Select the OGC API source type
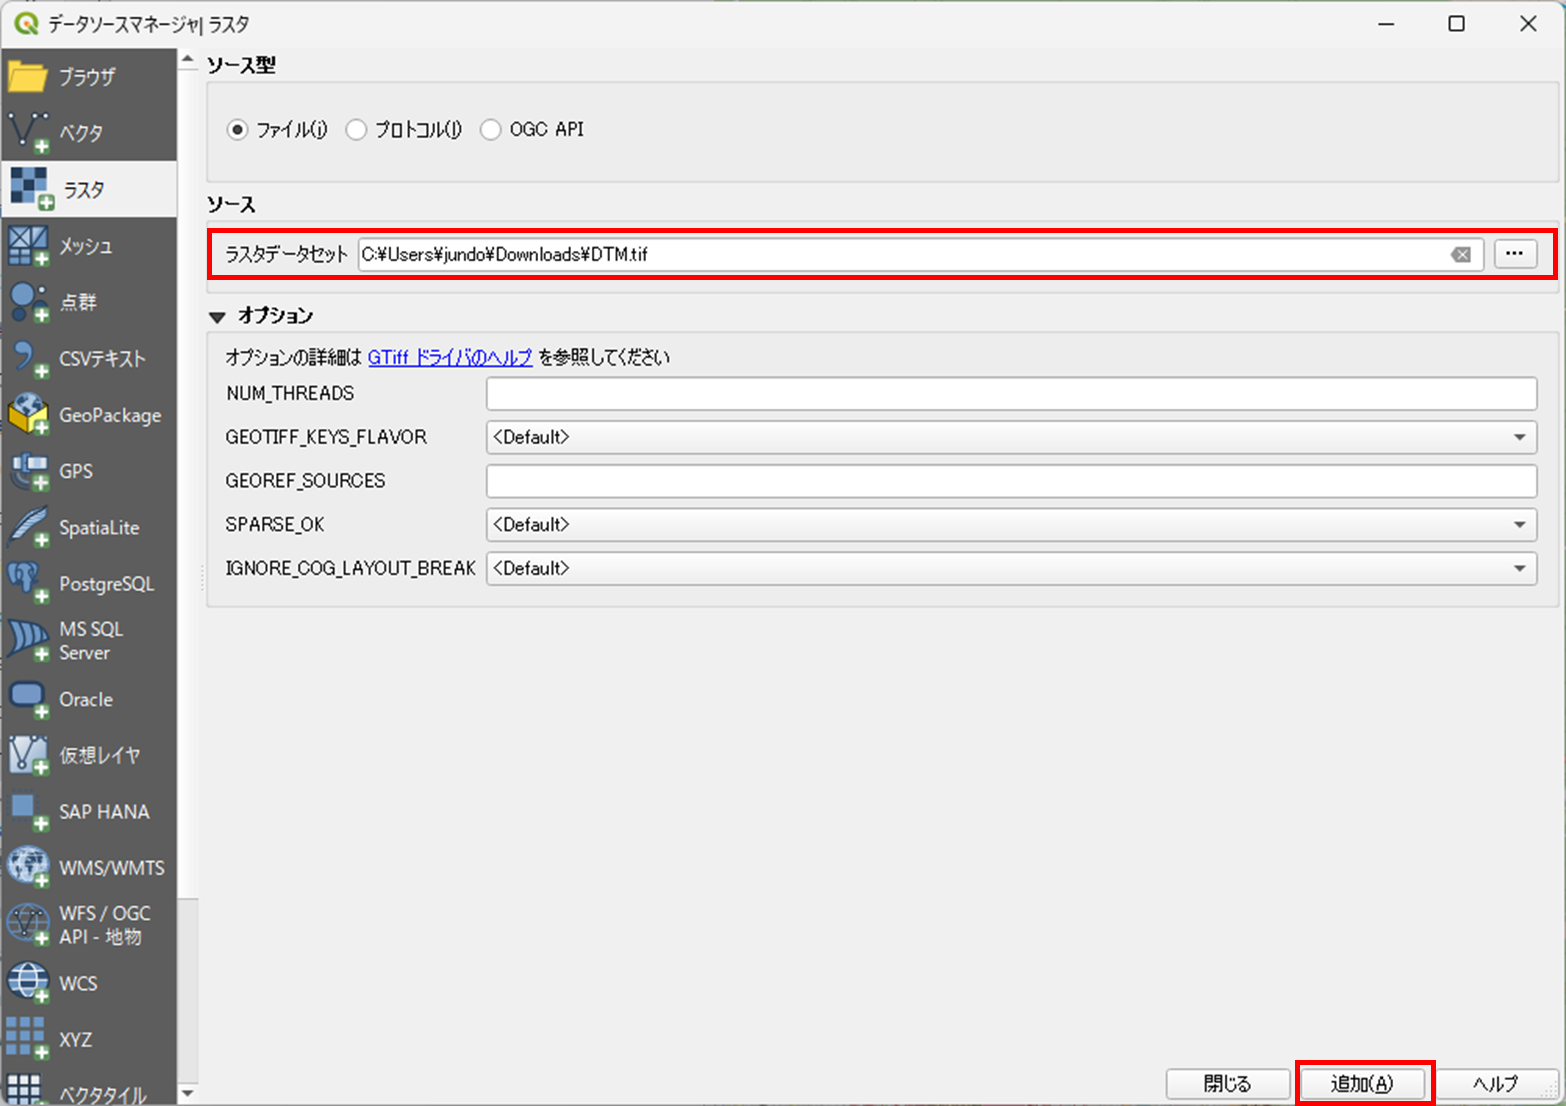This screenshot has width=1566, height=1106. point(490,129)
